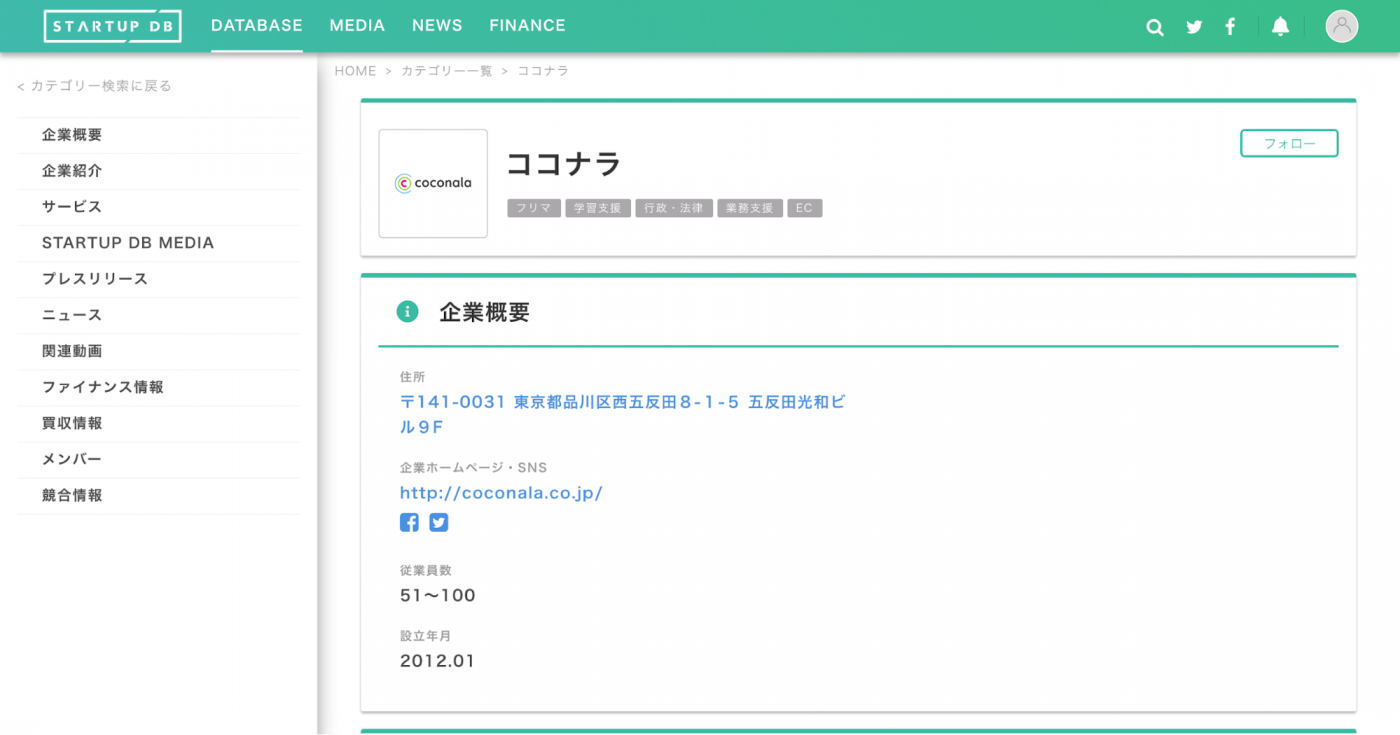This screenshot has height=735, width=1400.
Task: Expand the 買収情報 sidebar section
Action: [x=70, y=423]
